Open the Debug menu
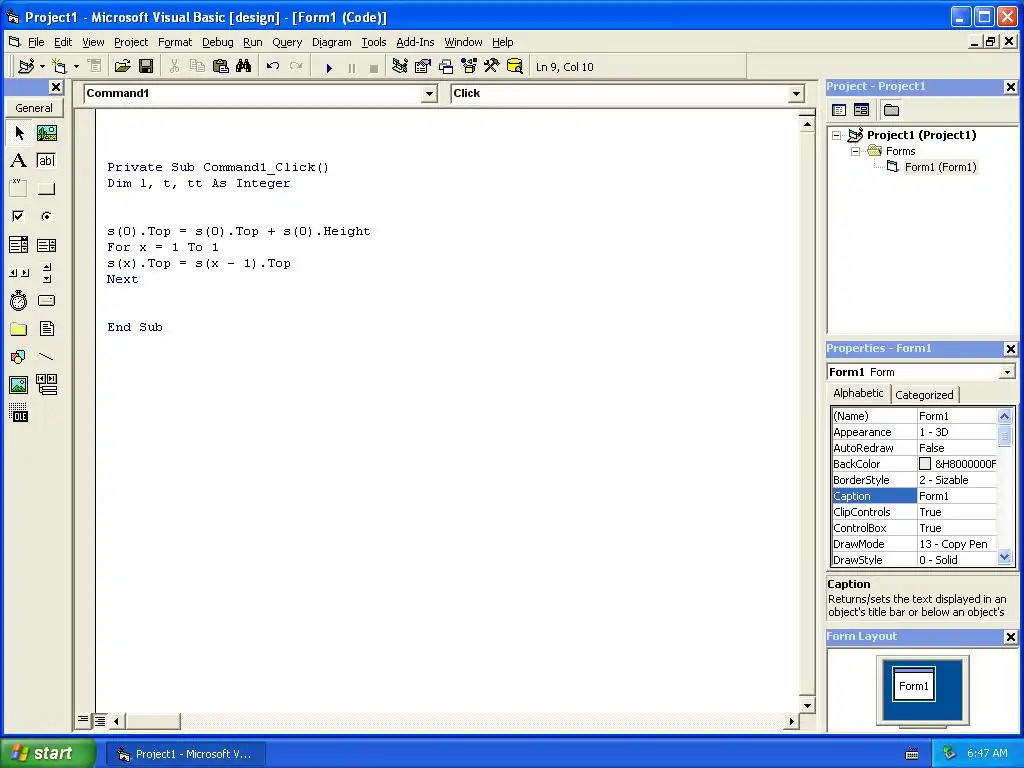 pyautogui.click(x=217, y=42)
